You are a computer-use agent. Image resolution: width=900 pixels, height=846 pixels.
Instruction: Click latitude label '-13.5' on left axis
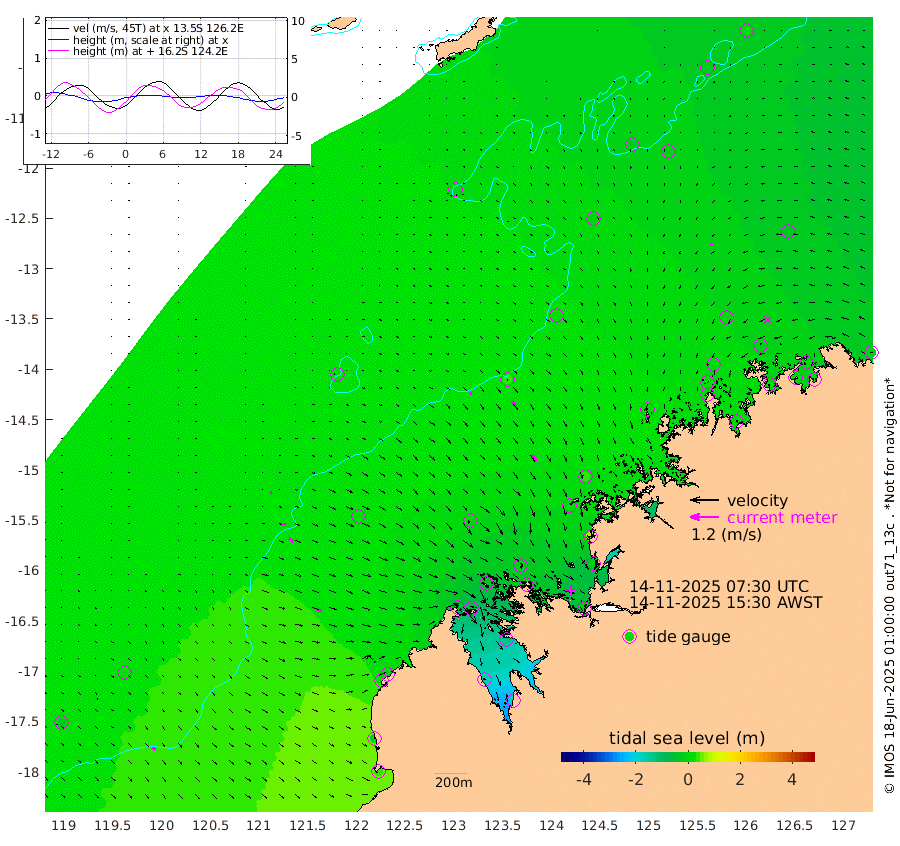coord(22,319)
